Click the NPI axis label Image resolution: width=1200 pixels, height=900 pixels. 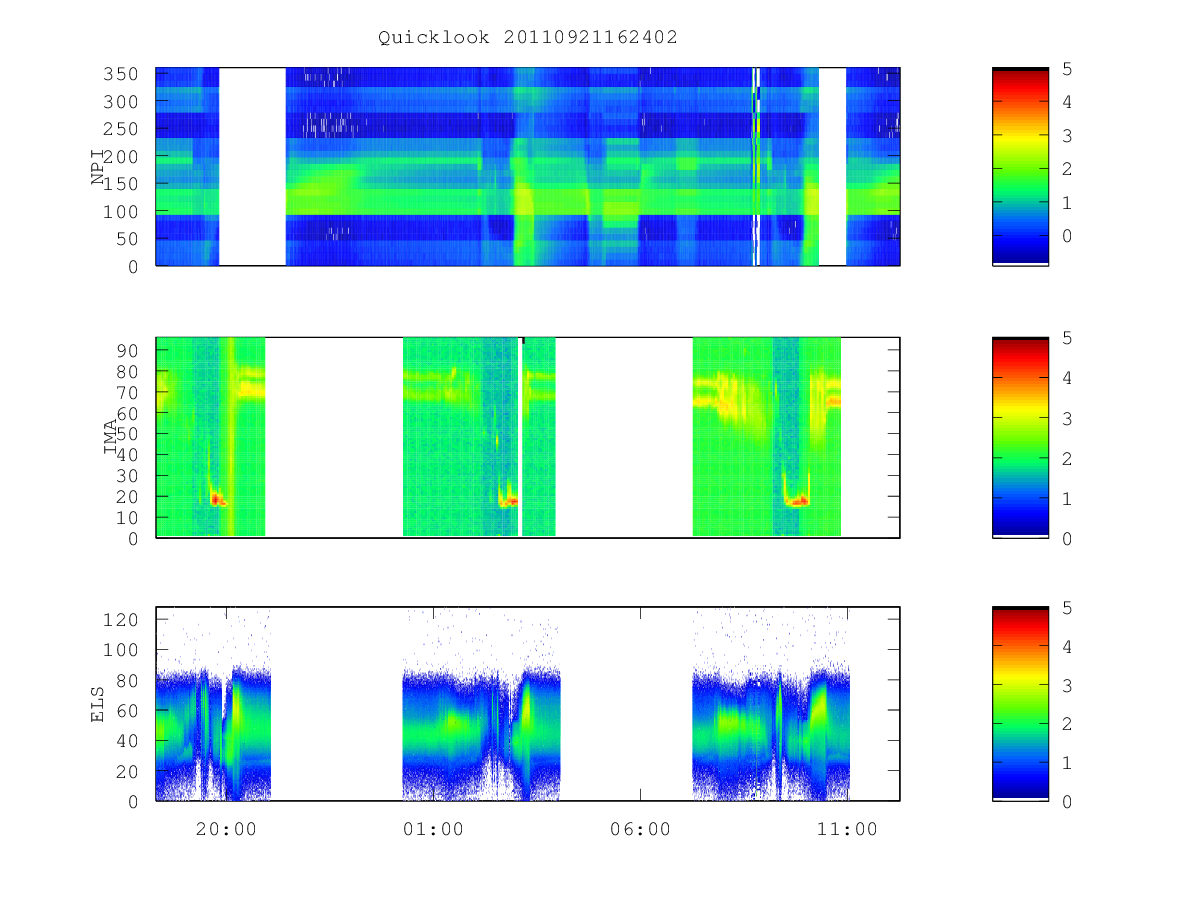click(x=98, y=167)
